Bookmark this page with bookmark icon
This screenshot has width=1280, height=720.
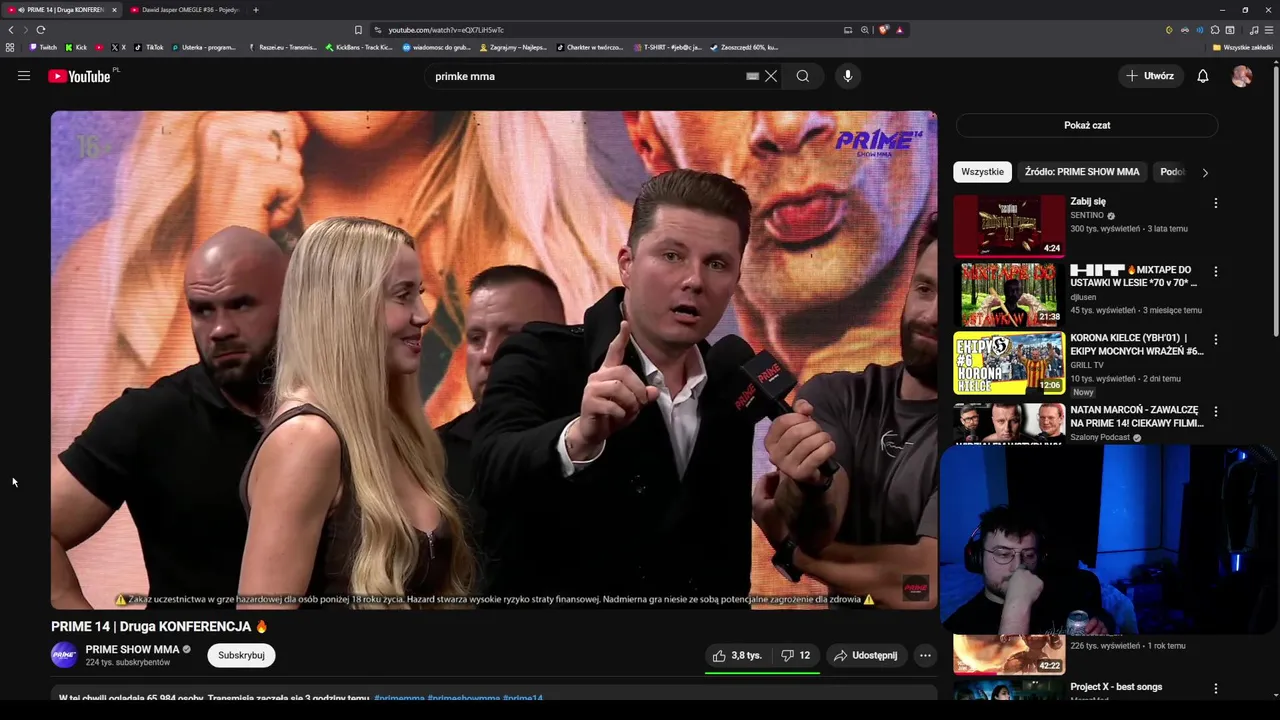point(358,30)
